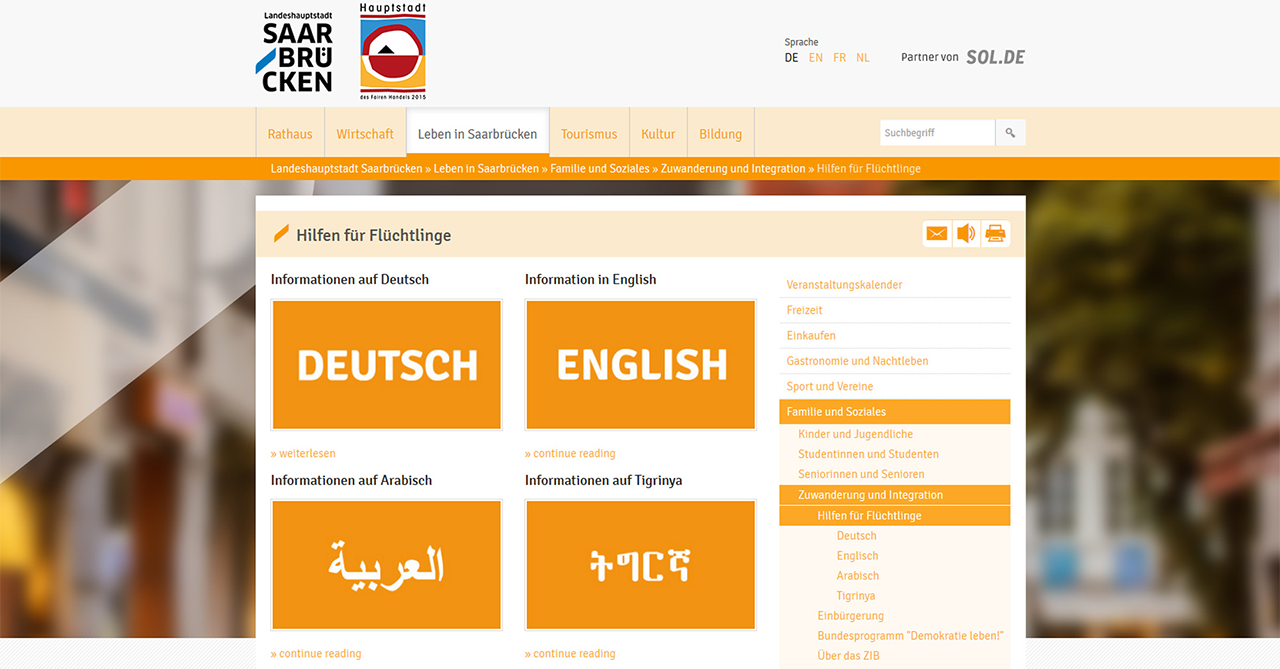The height and width of the screenshot is (669, 1280).
Task: Open the ENGLISH orange tile
Action: 641,365
